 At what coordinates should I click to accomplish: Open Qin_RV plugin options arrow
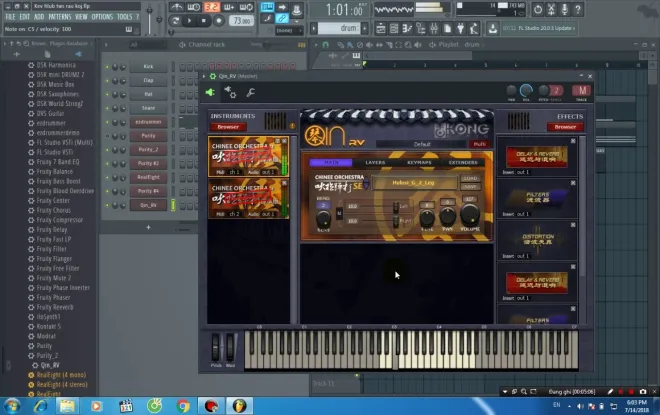coord(204,76)
